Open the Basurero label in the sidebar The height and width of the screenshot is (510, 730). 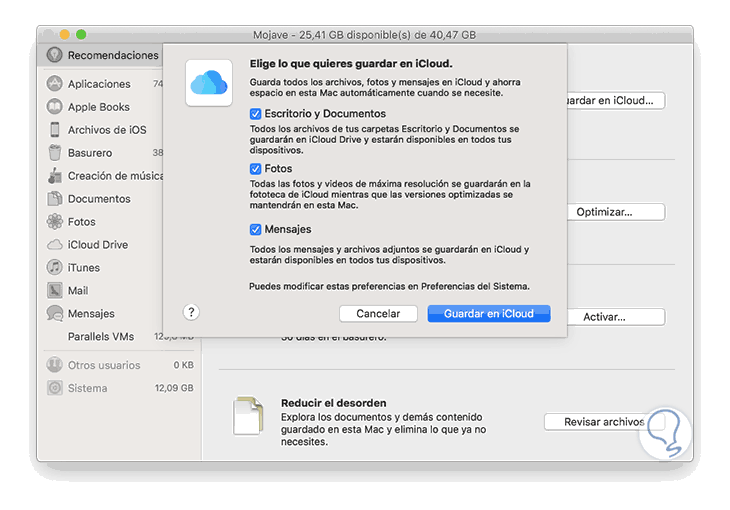pos(90,153)
